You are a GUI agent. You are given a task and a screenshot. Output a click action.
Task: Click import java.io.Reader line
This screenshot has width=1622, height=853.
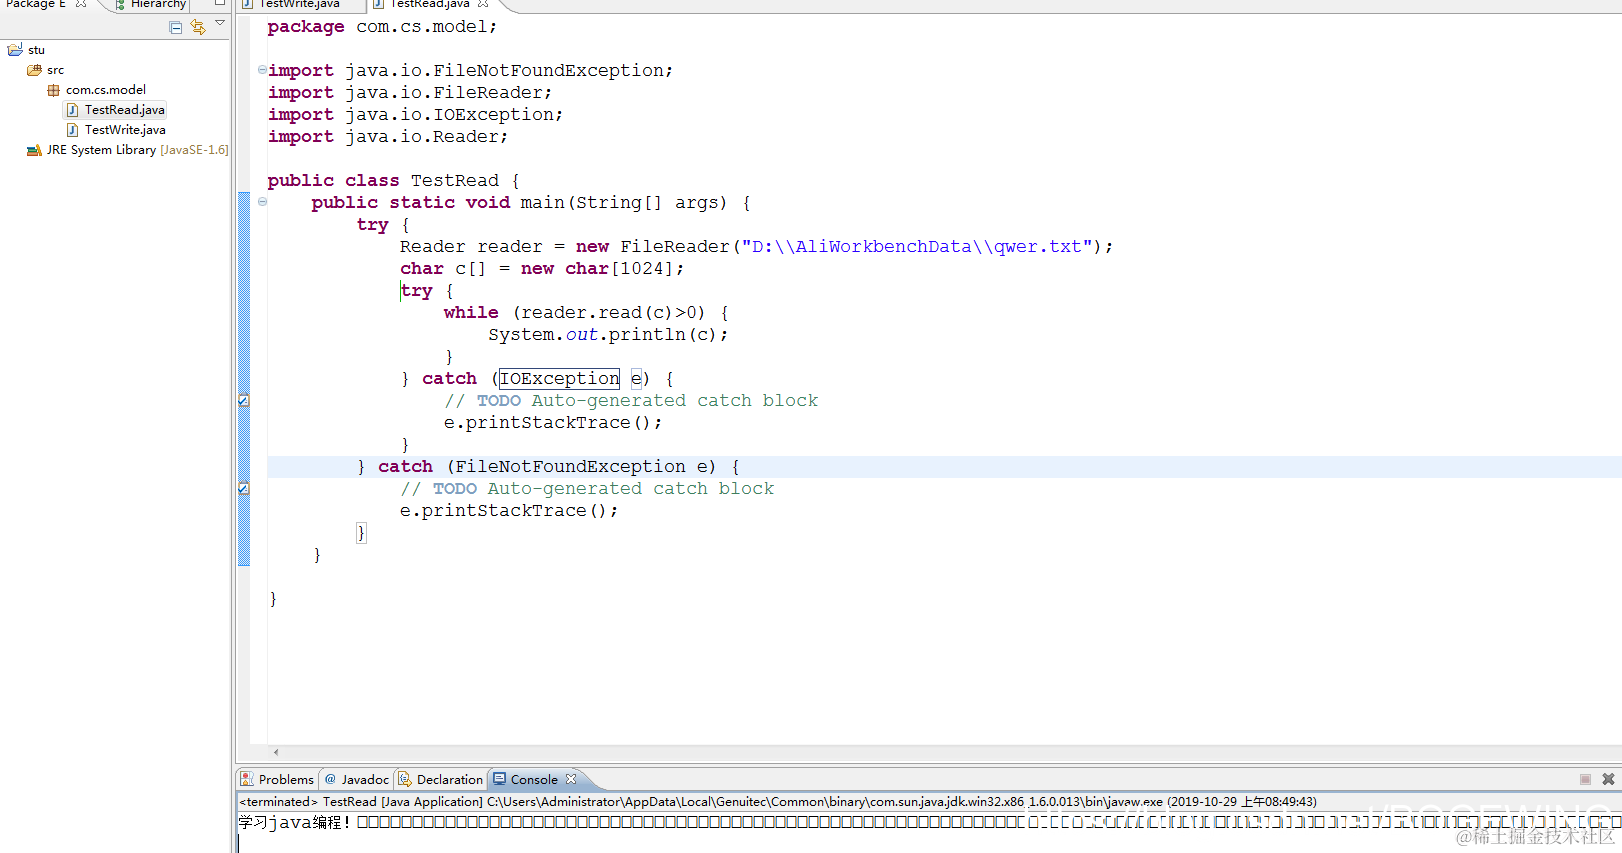388,136
